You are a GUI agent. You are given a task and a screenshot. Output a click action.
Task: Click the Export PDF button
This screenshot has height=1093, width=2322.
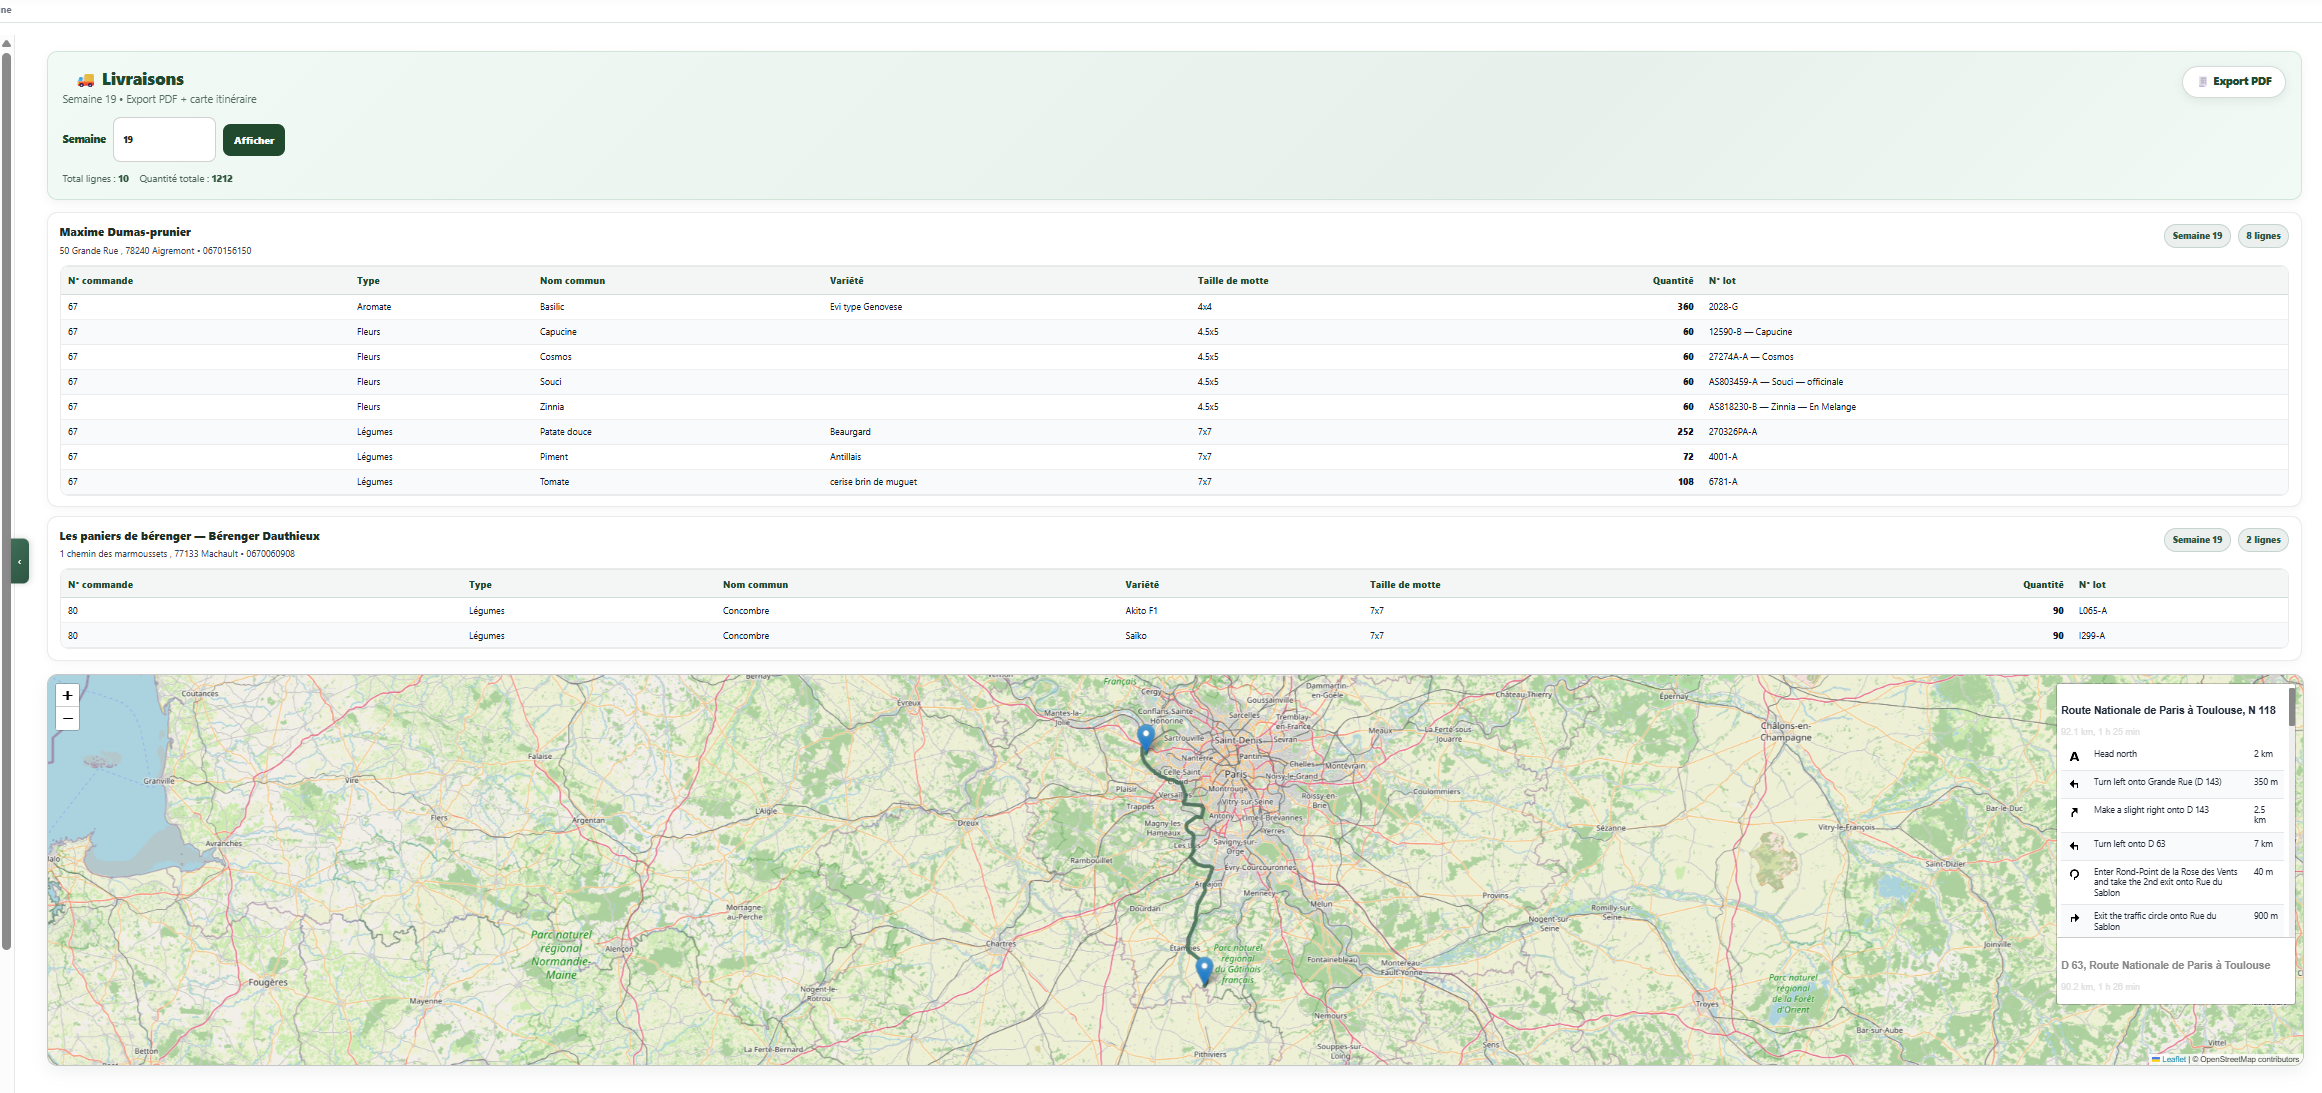[x=2233, y=81]
